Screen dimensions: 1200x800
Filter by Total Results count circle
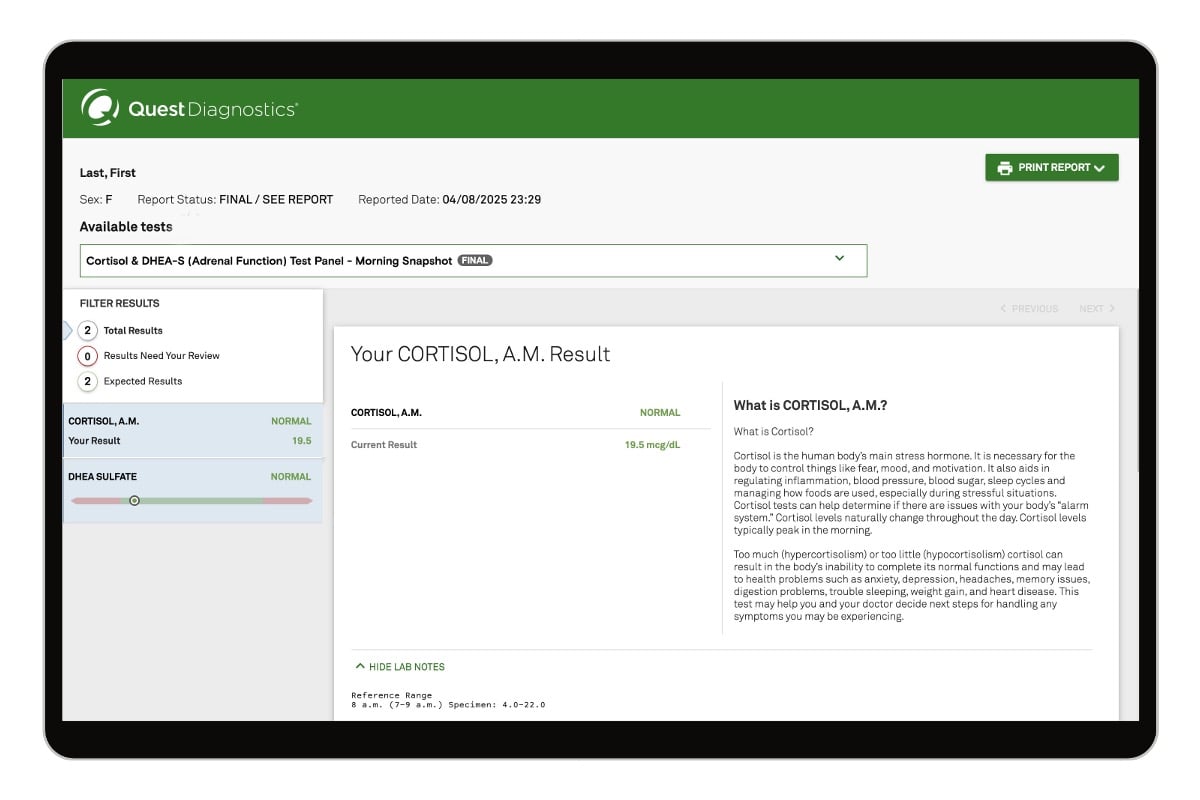coord(88,331)
